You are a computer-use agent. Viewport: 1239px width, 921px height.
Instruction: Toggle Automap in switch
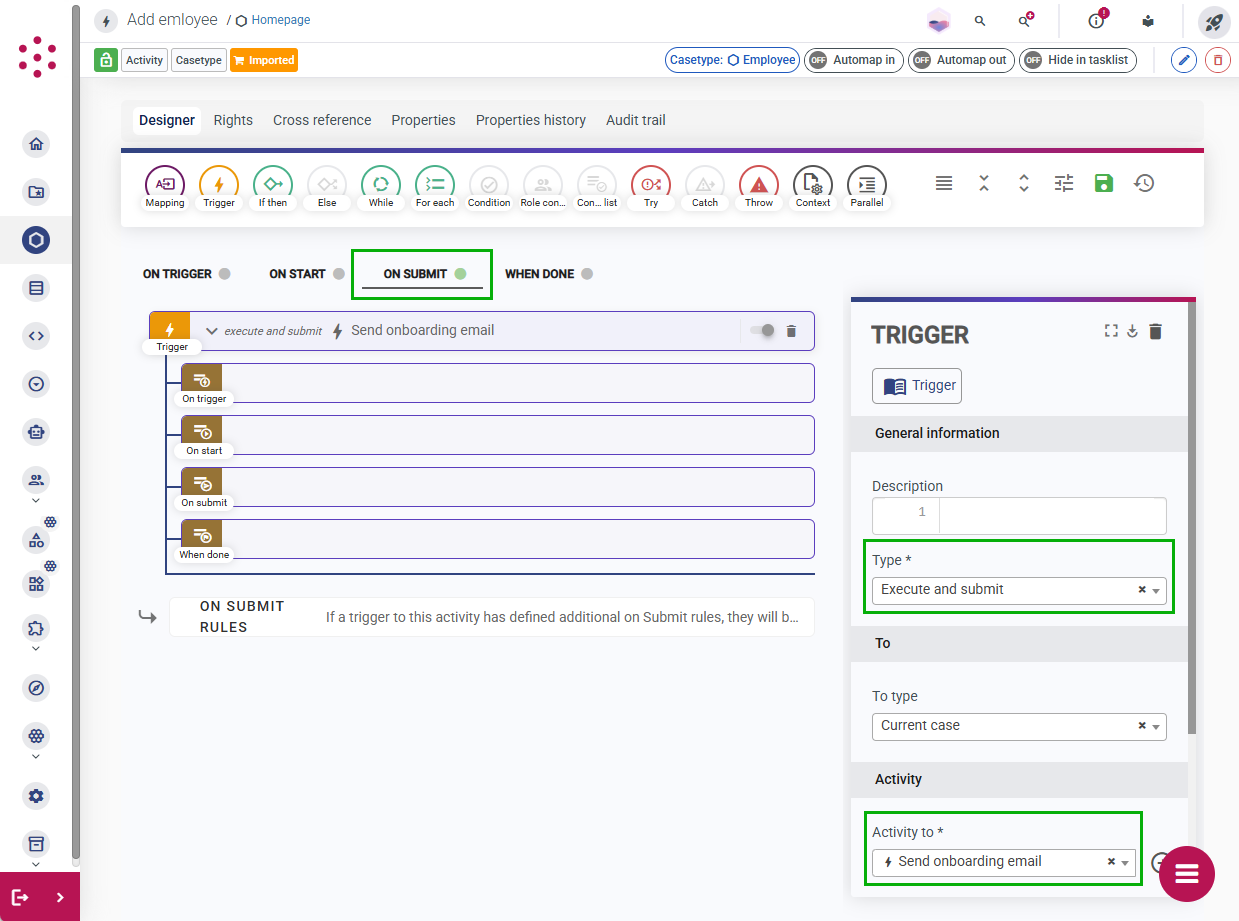[x=854, y=60]
